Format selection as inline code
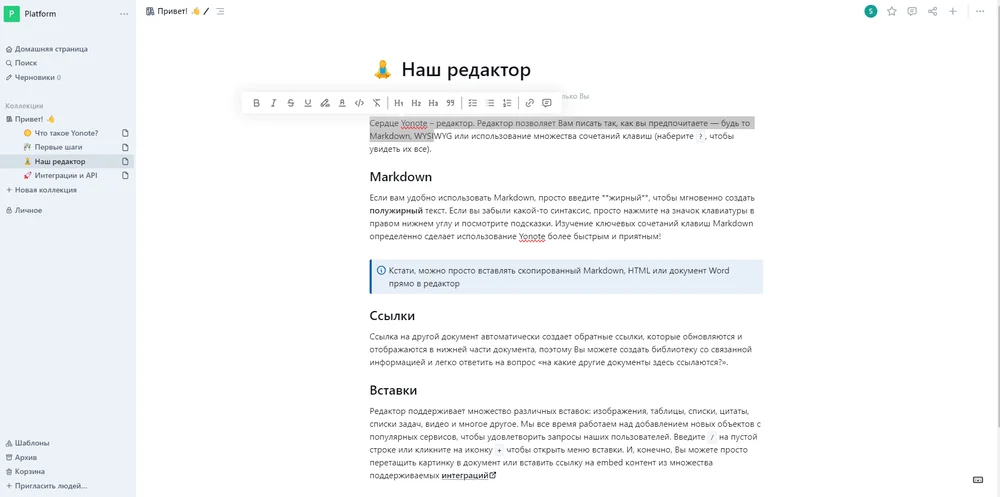The width and height of the screenshot is (1000, 497). [x=359, y=103]
